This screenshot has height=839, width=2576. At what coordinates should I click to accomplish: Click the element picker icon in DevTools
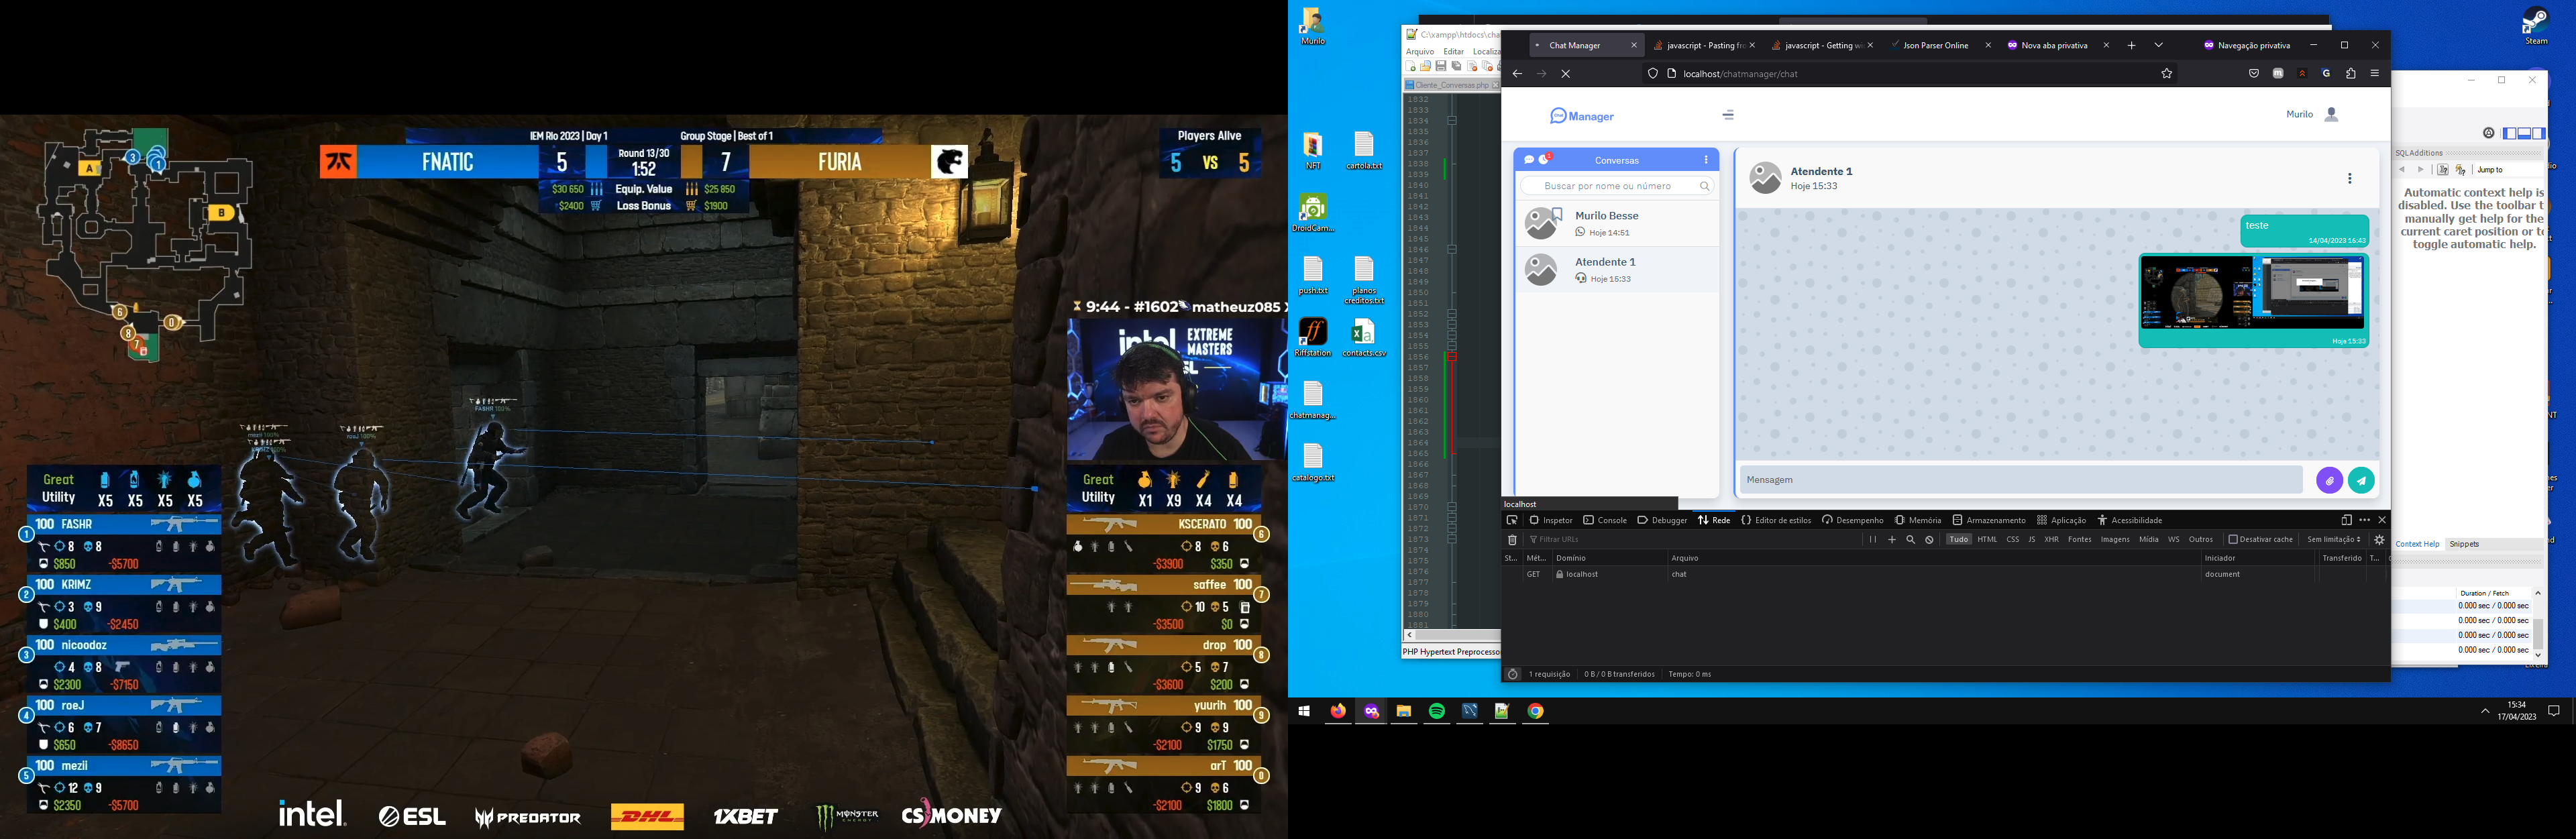point(1512,520)
